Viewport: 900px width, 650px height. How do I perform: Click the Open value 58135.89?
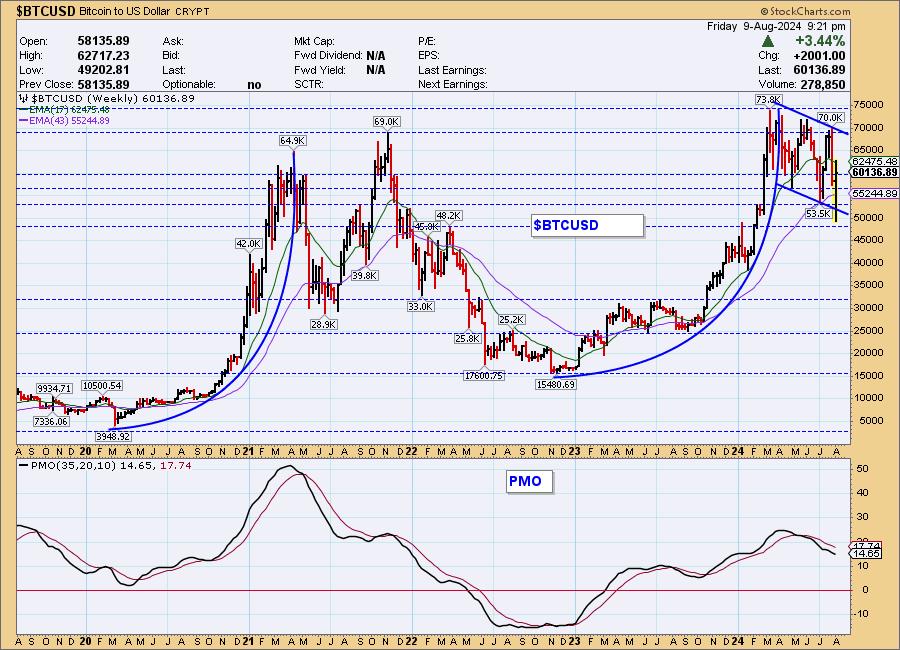tap(103, 41)
